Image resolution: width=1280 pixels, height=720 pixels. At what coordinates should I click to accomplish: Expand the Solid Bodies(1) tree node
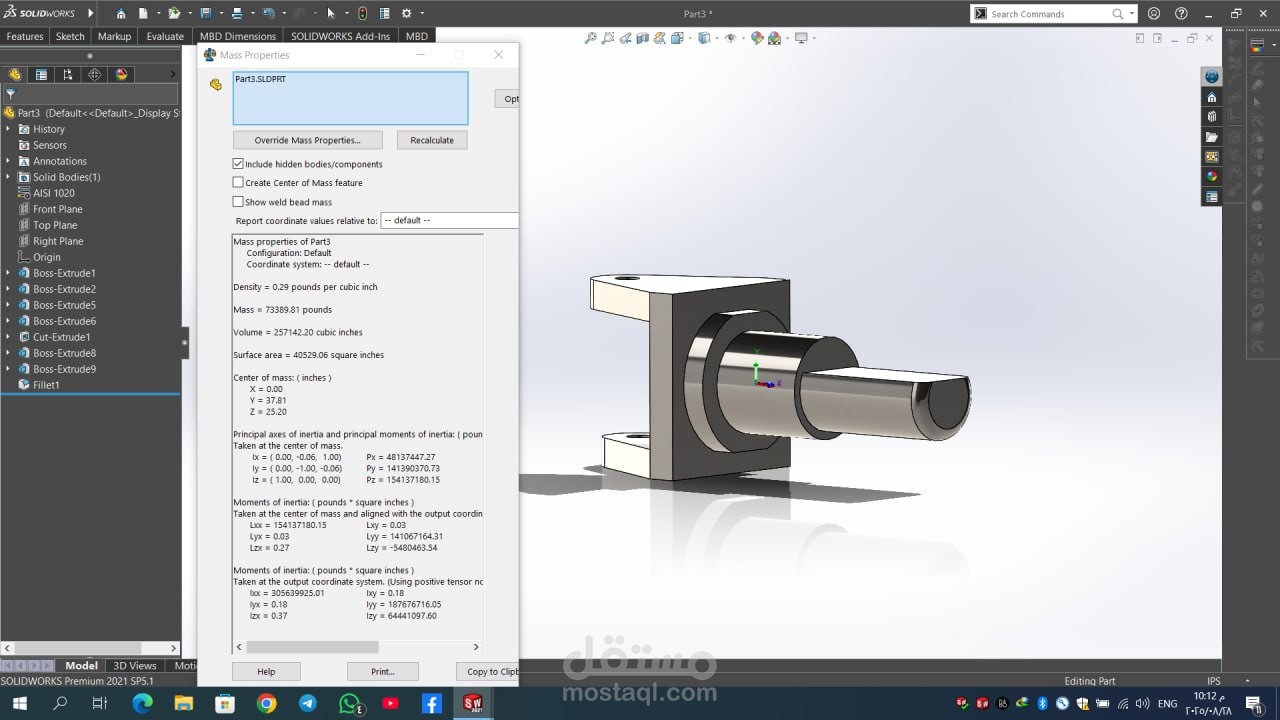9,177
